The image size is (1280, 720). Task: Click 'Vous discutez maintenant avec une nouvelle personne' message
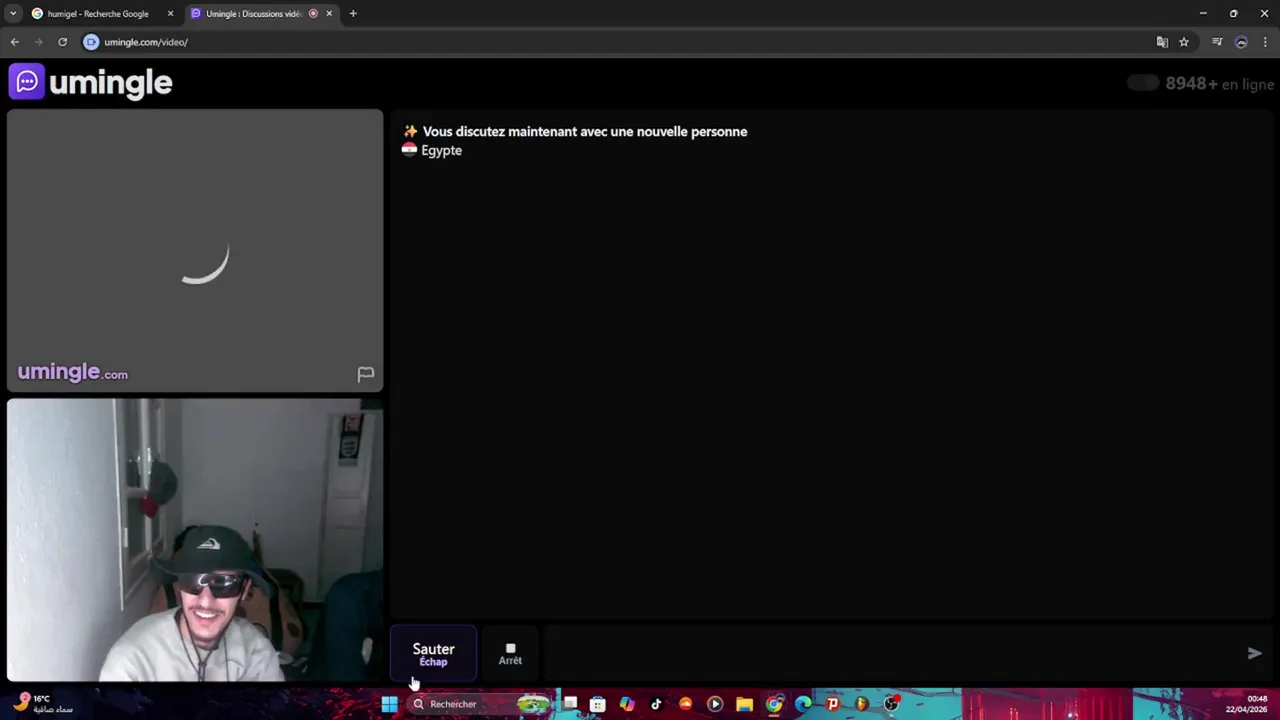[585, 131]
